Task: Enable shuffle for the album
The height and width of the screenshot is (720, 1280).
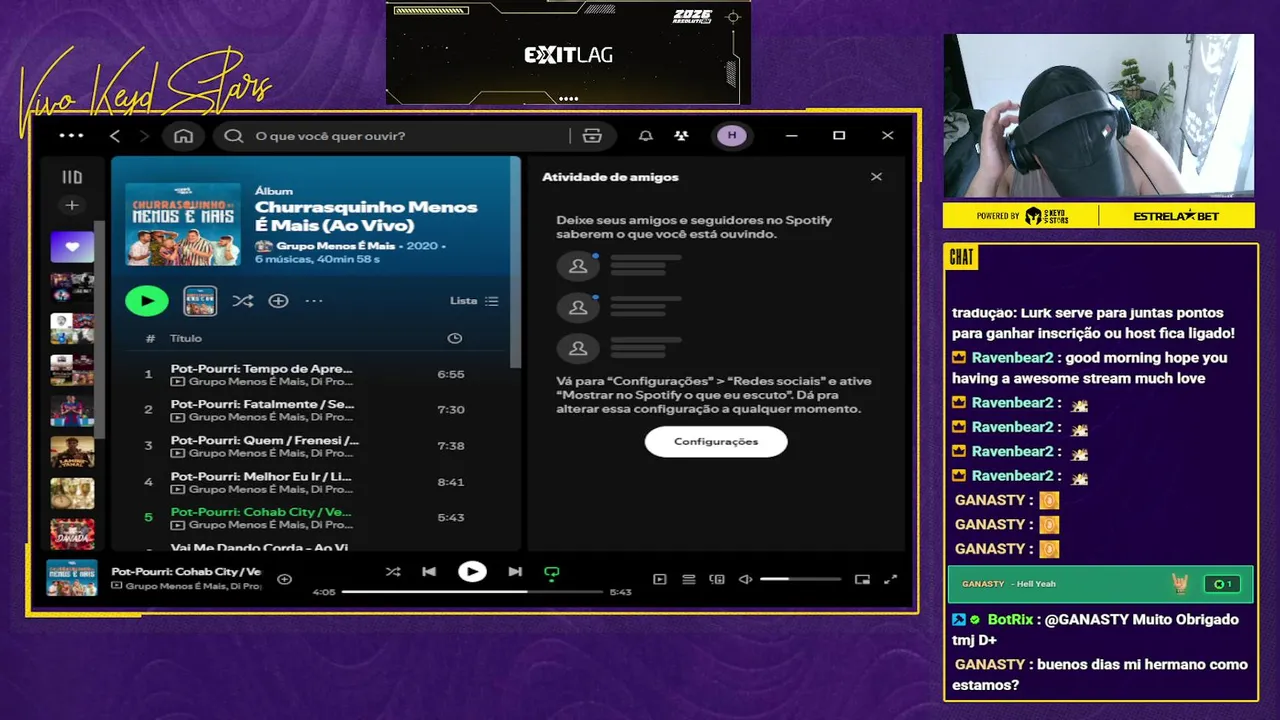Action: click(243, 300)
